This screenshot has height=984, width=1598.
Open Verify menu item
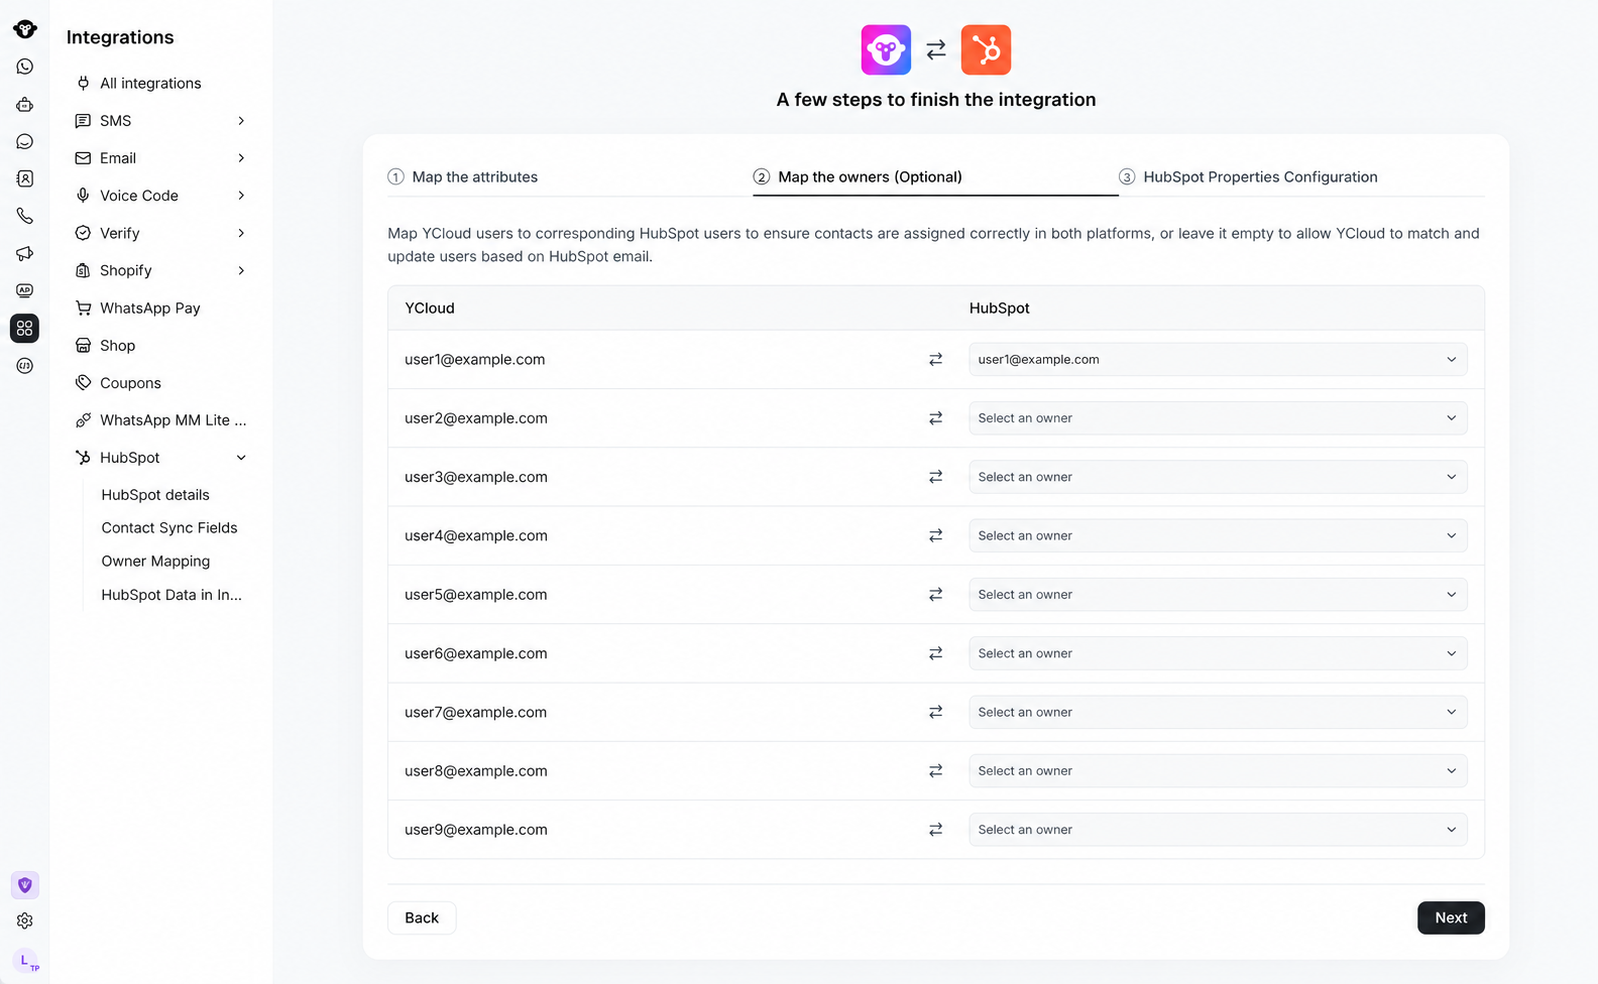pos(160,233)
